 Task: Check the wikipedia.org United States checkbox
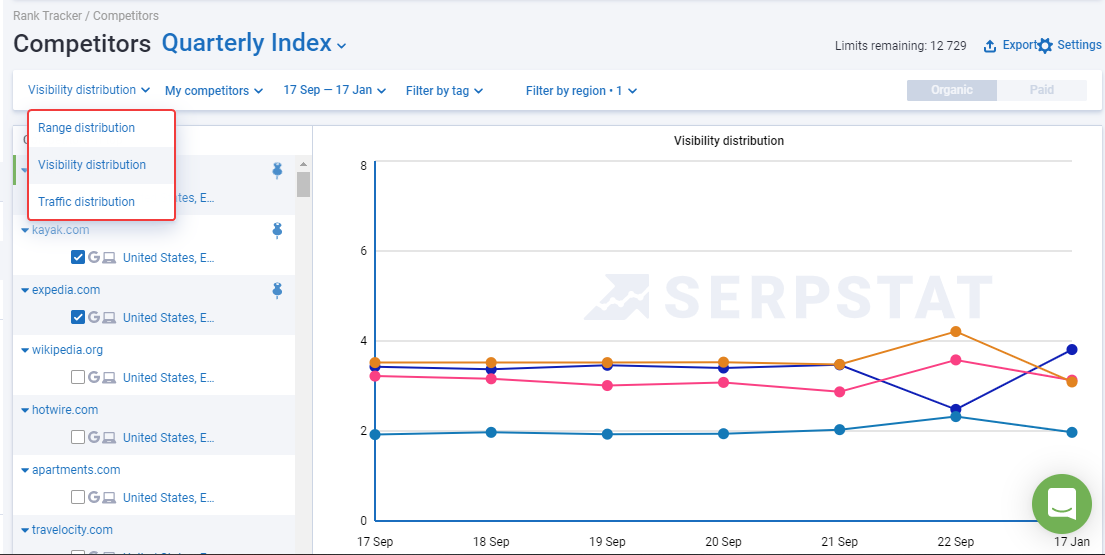pos(78,378)
